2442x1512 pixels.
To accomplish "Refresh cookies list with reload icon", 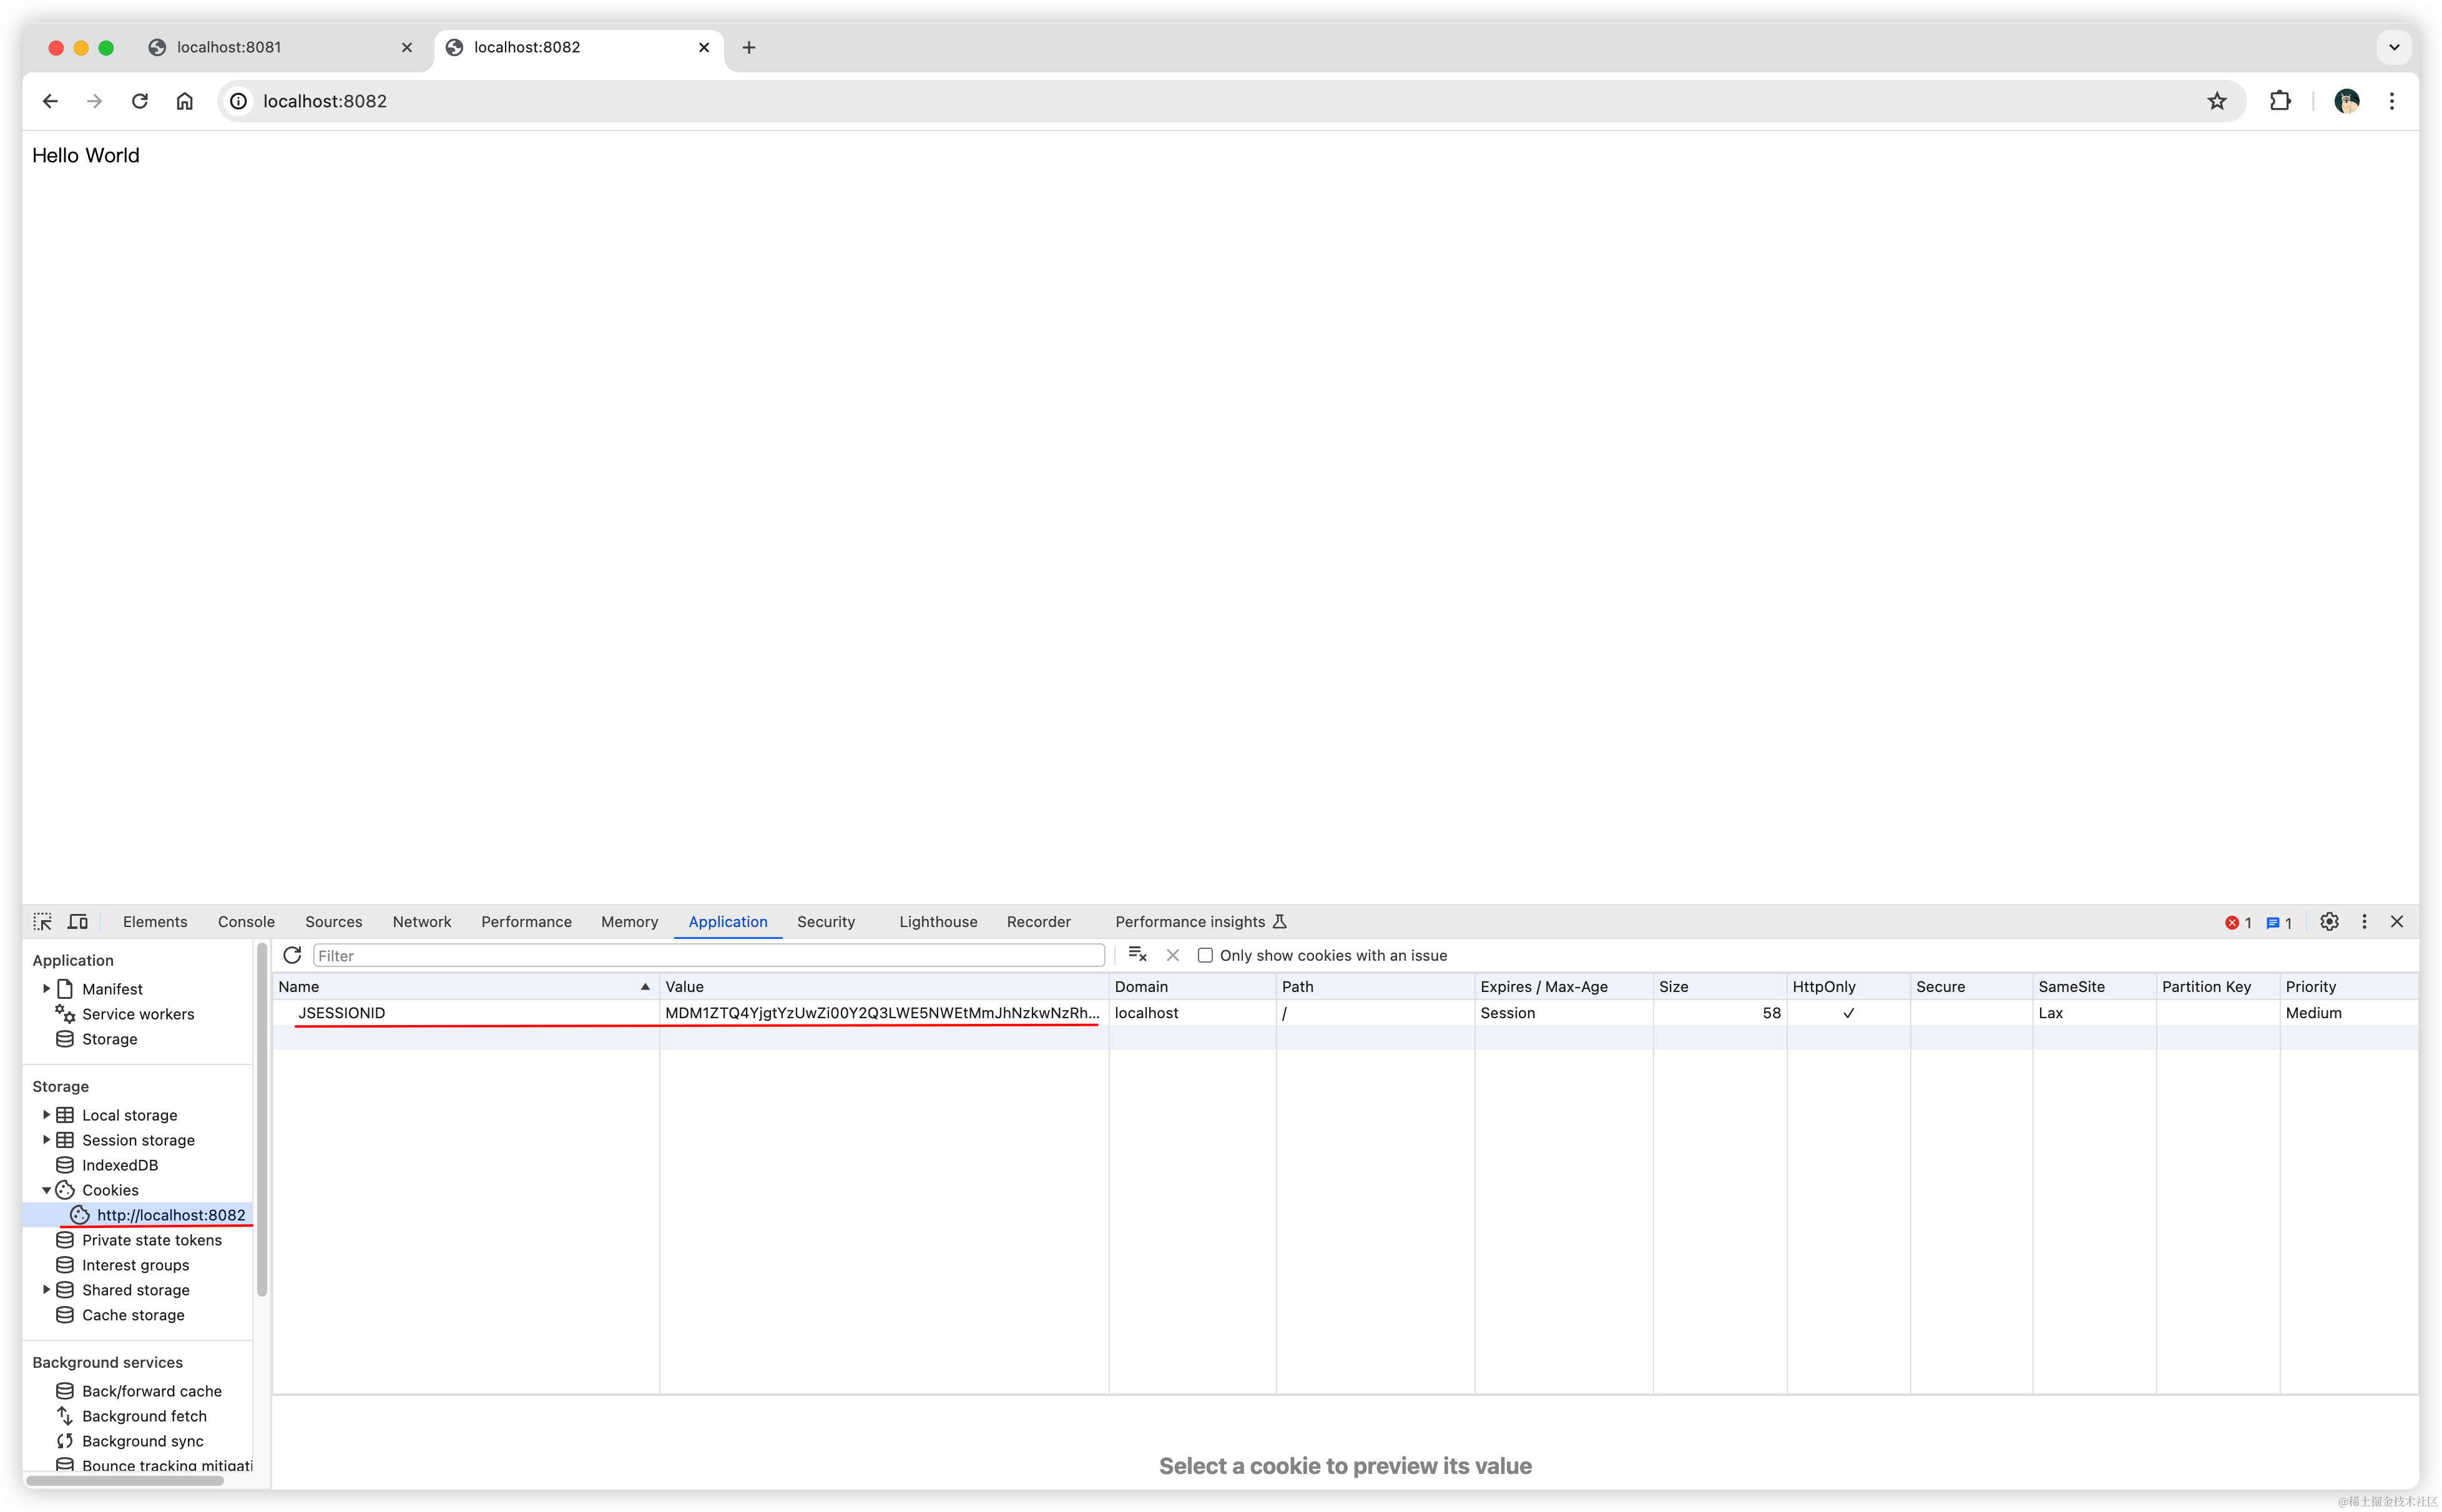I will pos(292,955).
